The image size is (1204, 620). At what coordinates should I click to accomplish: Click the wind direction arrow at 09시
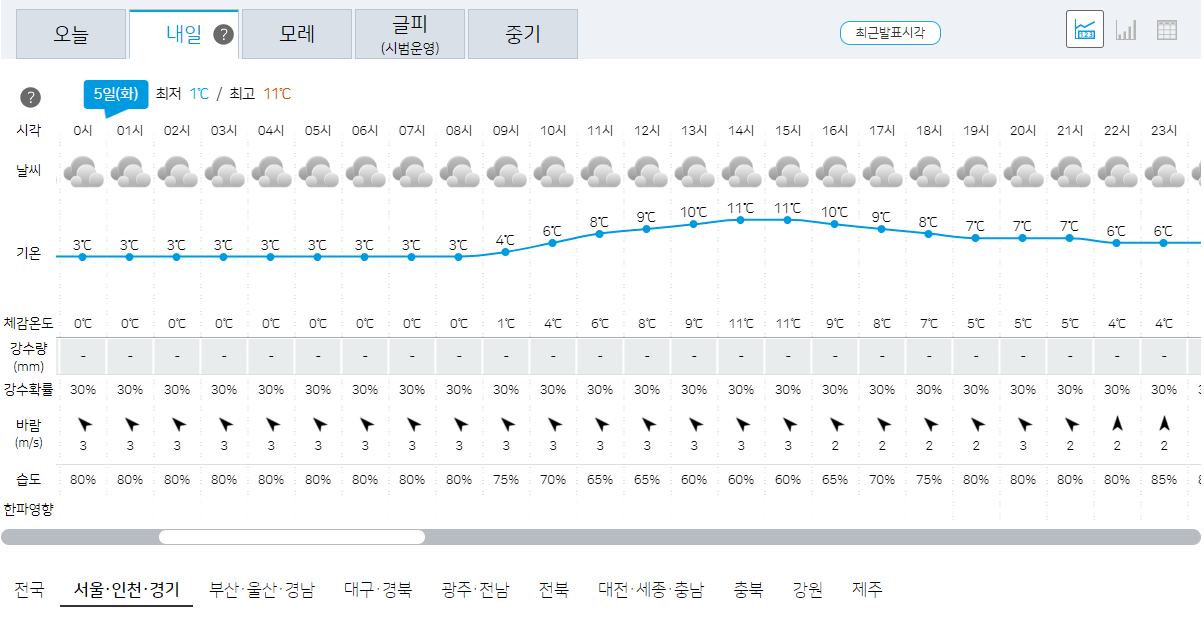pyautogui.click(x=506, y=424)
